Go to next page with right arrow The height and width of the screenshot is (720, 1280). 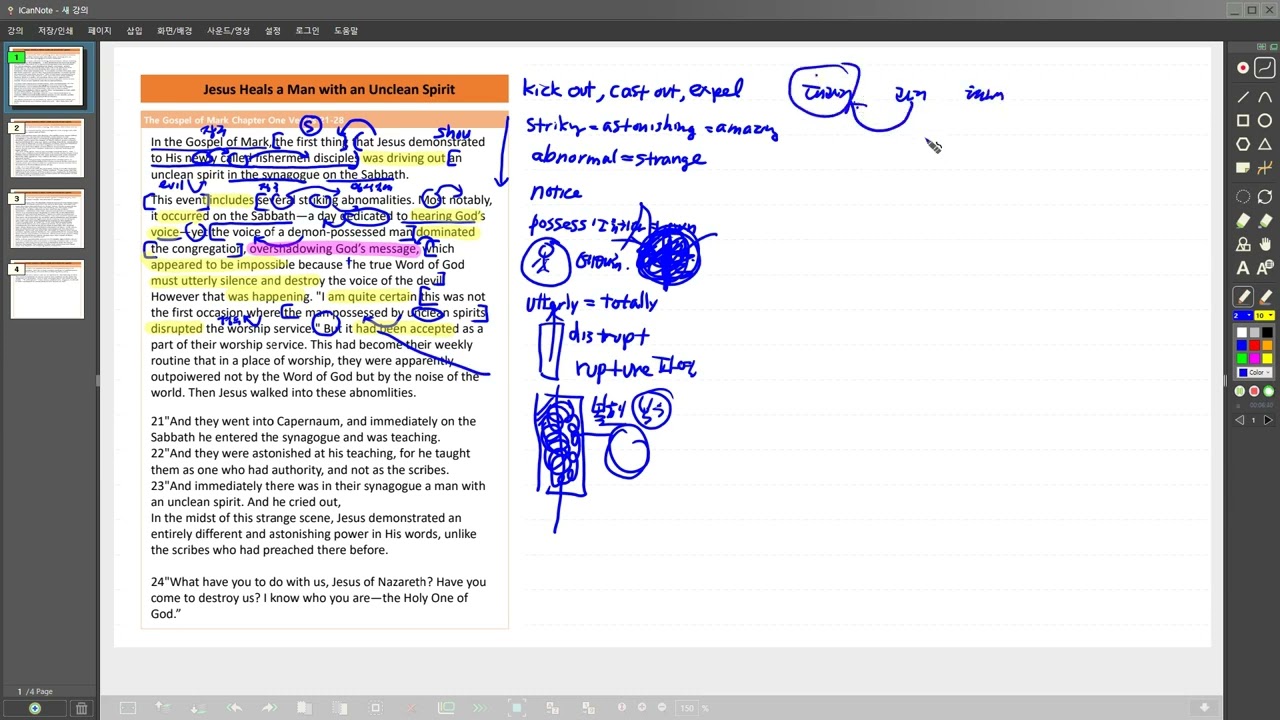1267,420
